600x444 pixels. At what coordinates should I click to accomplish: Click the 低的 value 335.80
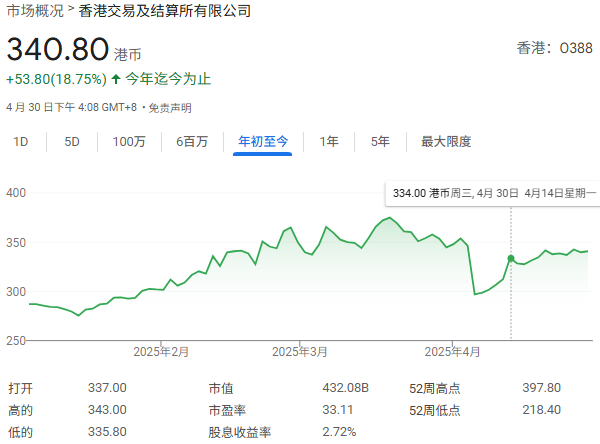[107, 432]
